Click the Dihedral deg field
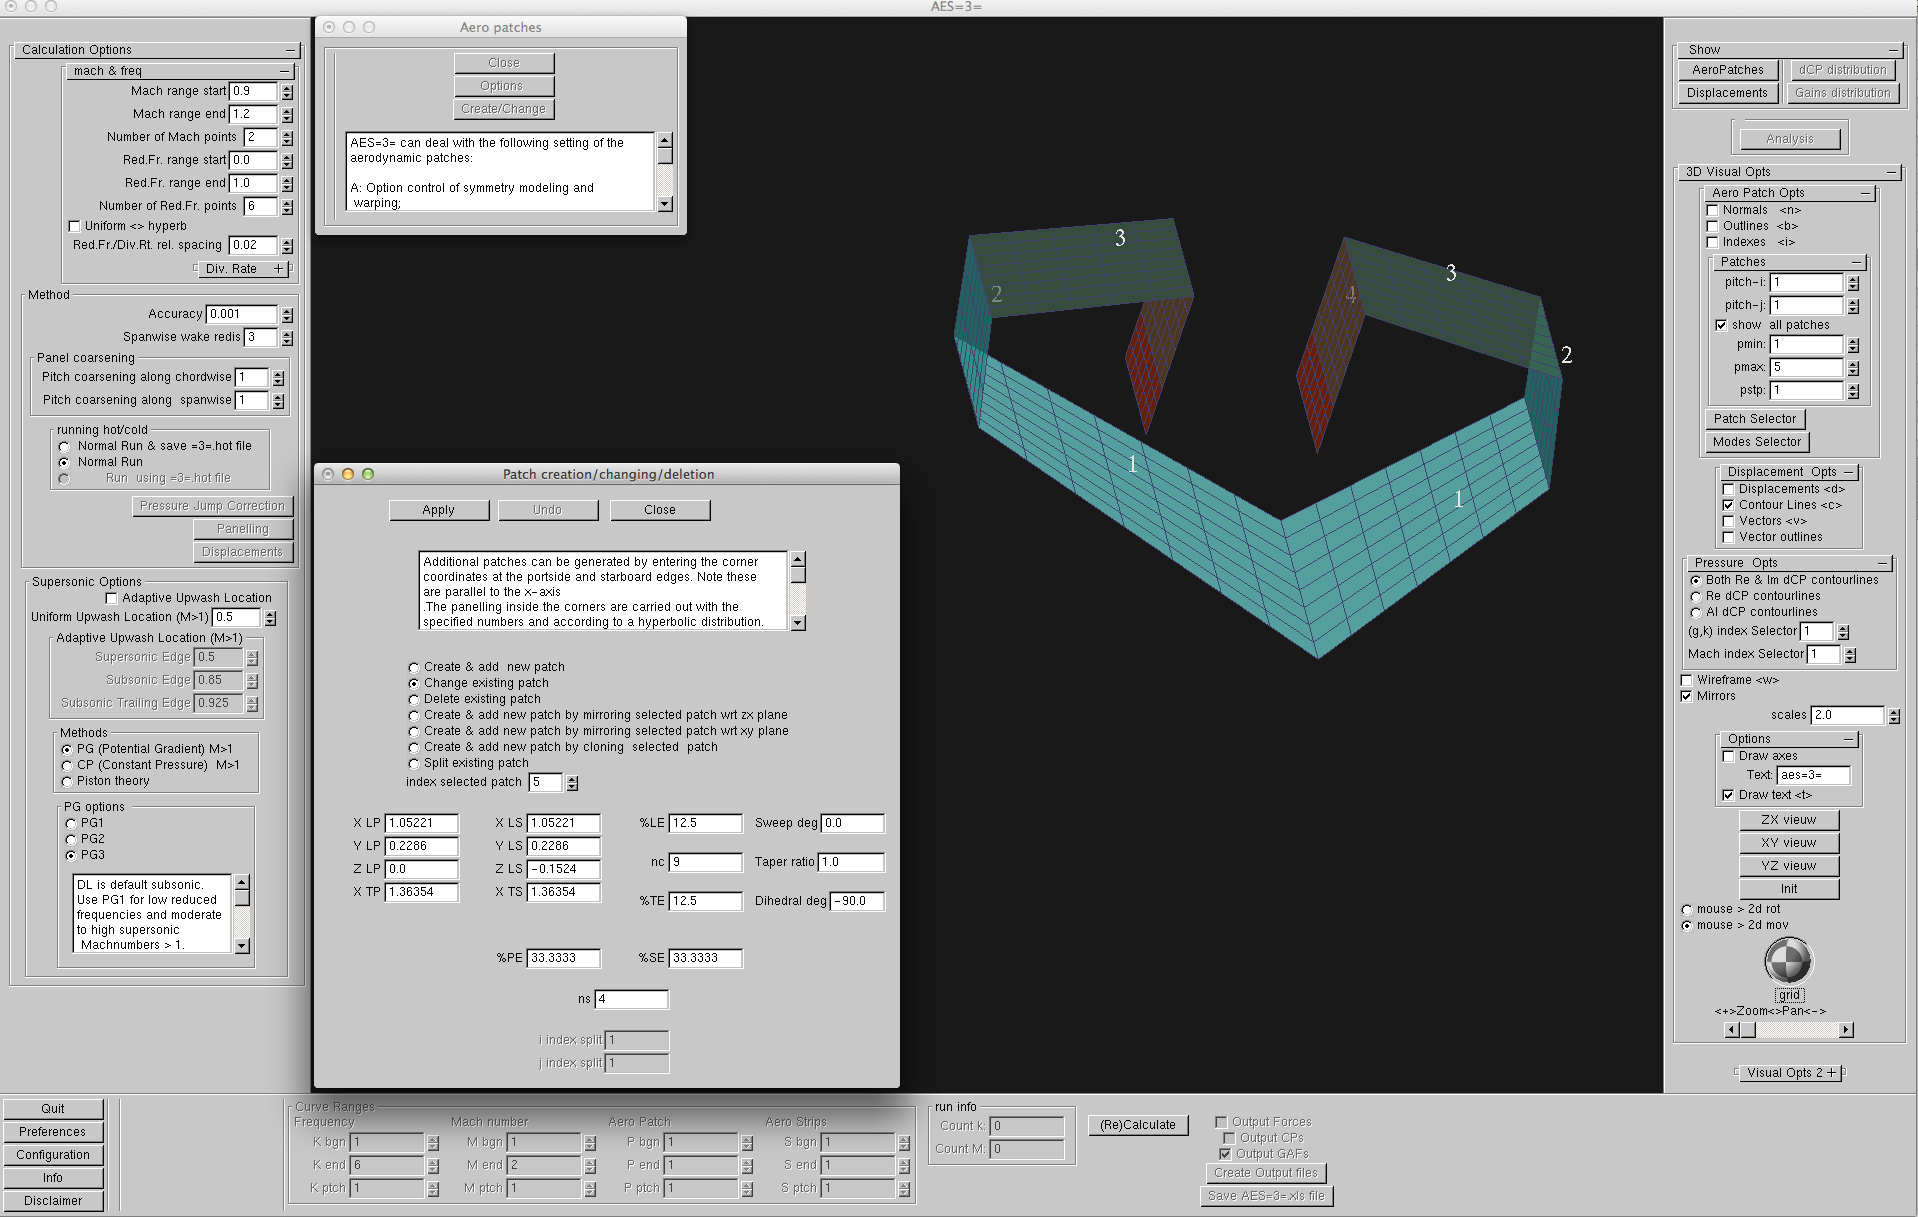 click(857, 901)
